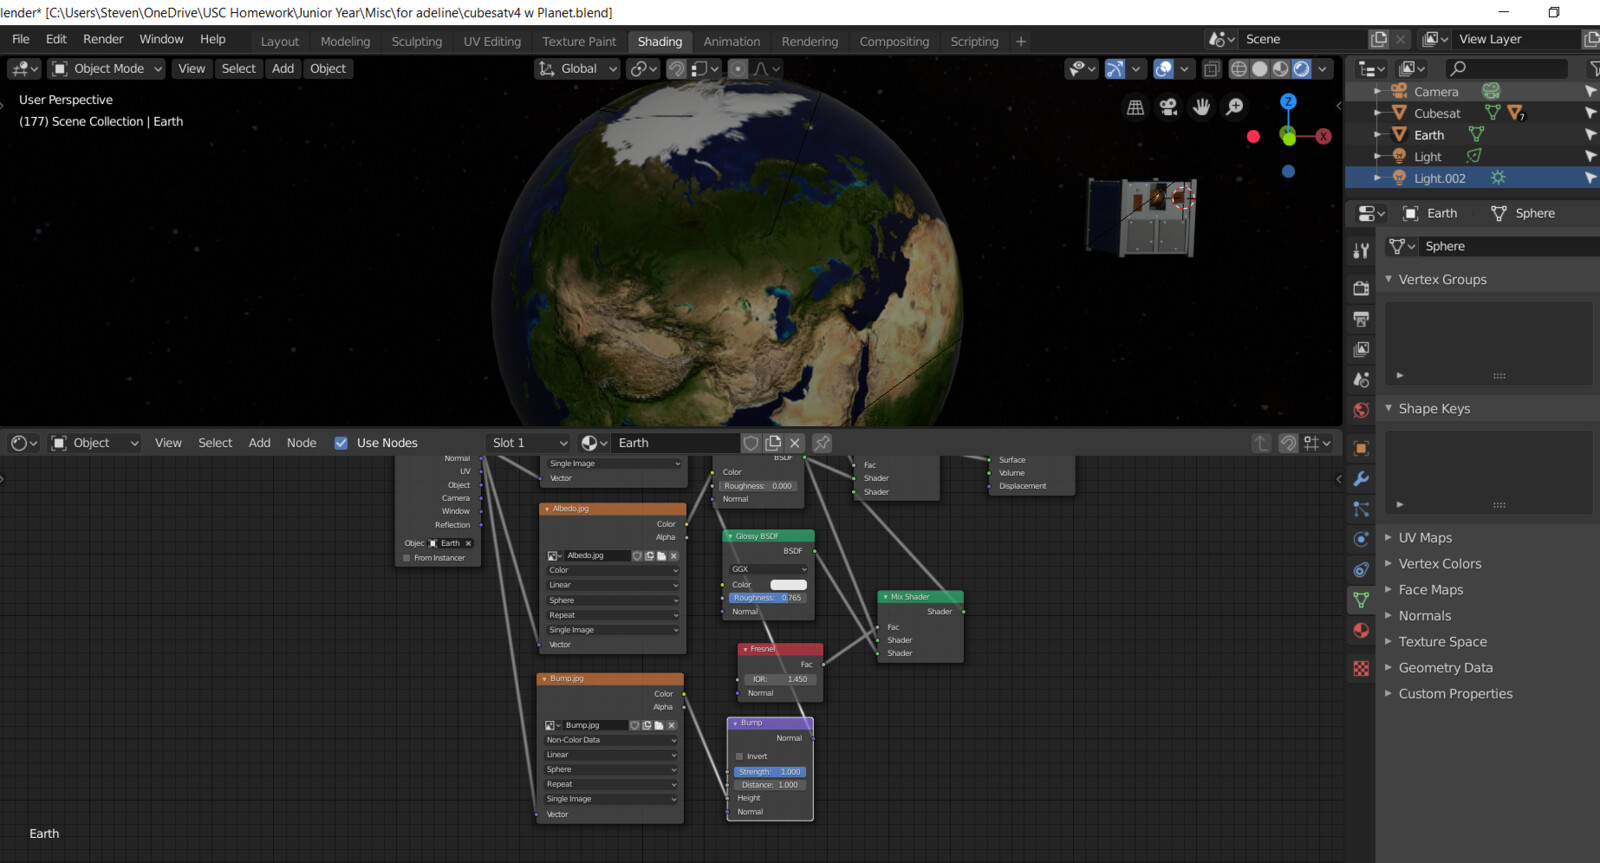The width and height of the screenshot is (1600, 863).
Task: Toggle the Use Nodes checkbox
Action: [x=341, y=443]
